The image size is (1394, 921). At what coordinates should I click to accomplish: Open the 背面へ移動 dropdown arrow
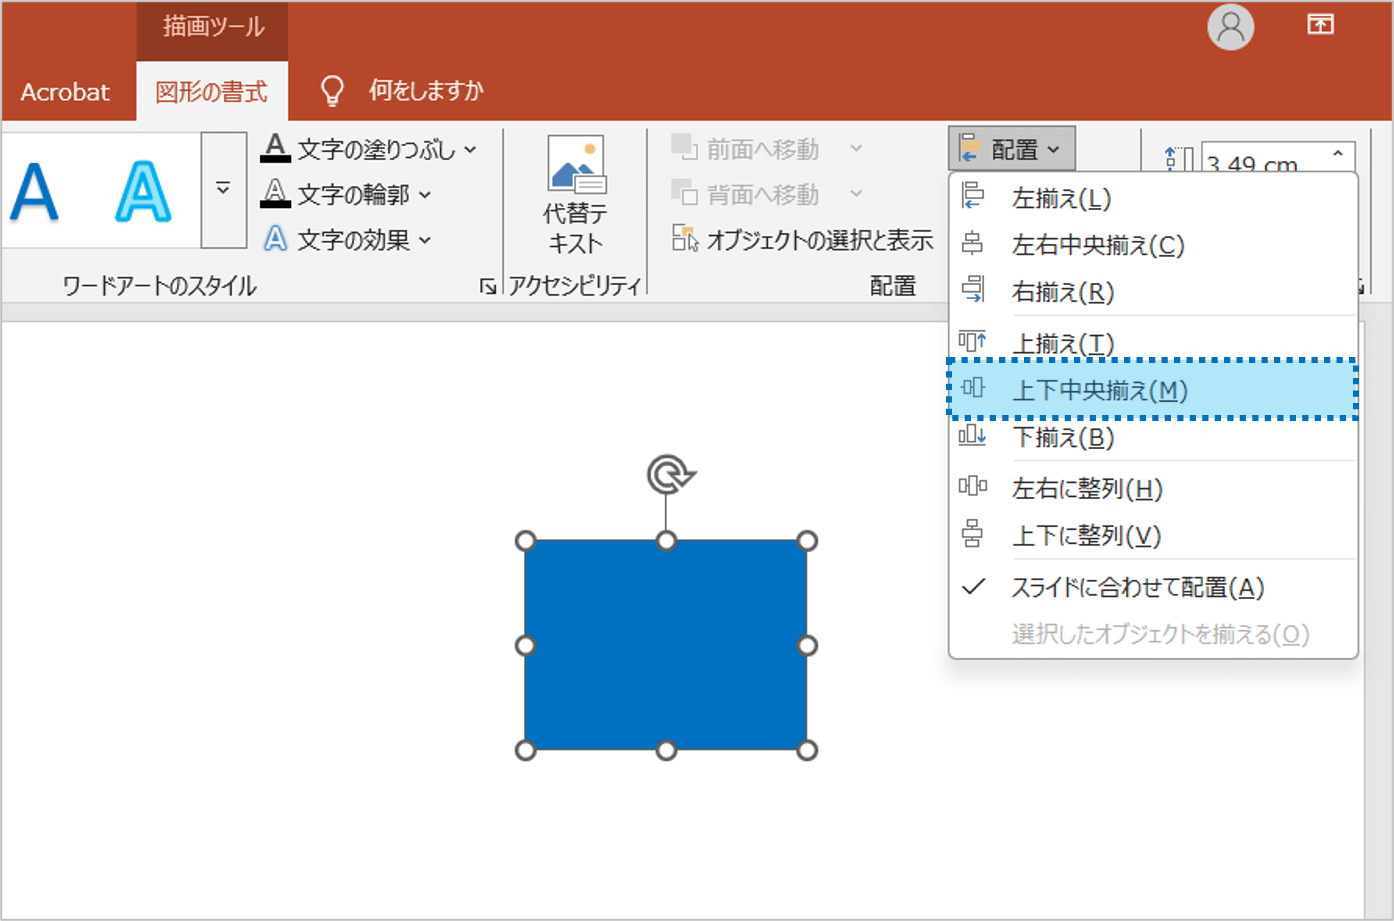coord(856,193)
